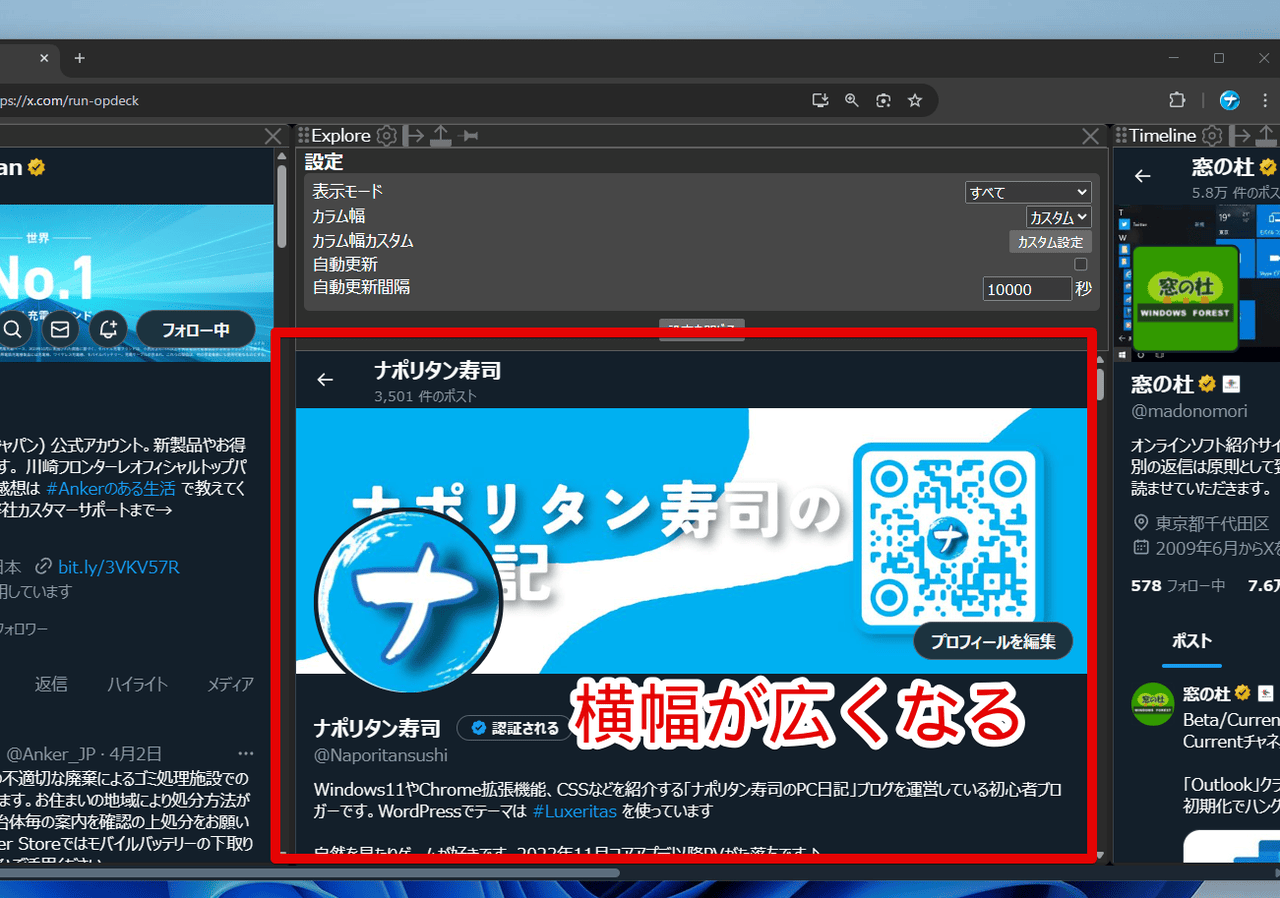Click the upload-style icon in Explore column header
Screen dimensions: 1280x898
[441, 136]
